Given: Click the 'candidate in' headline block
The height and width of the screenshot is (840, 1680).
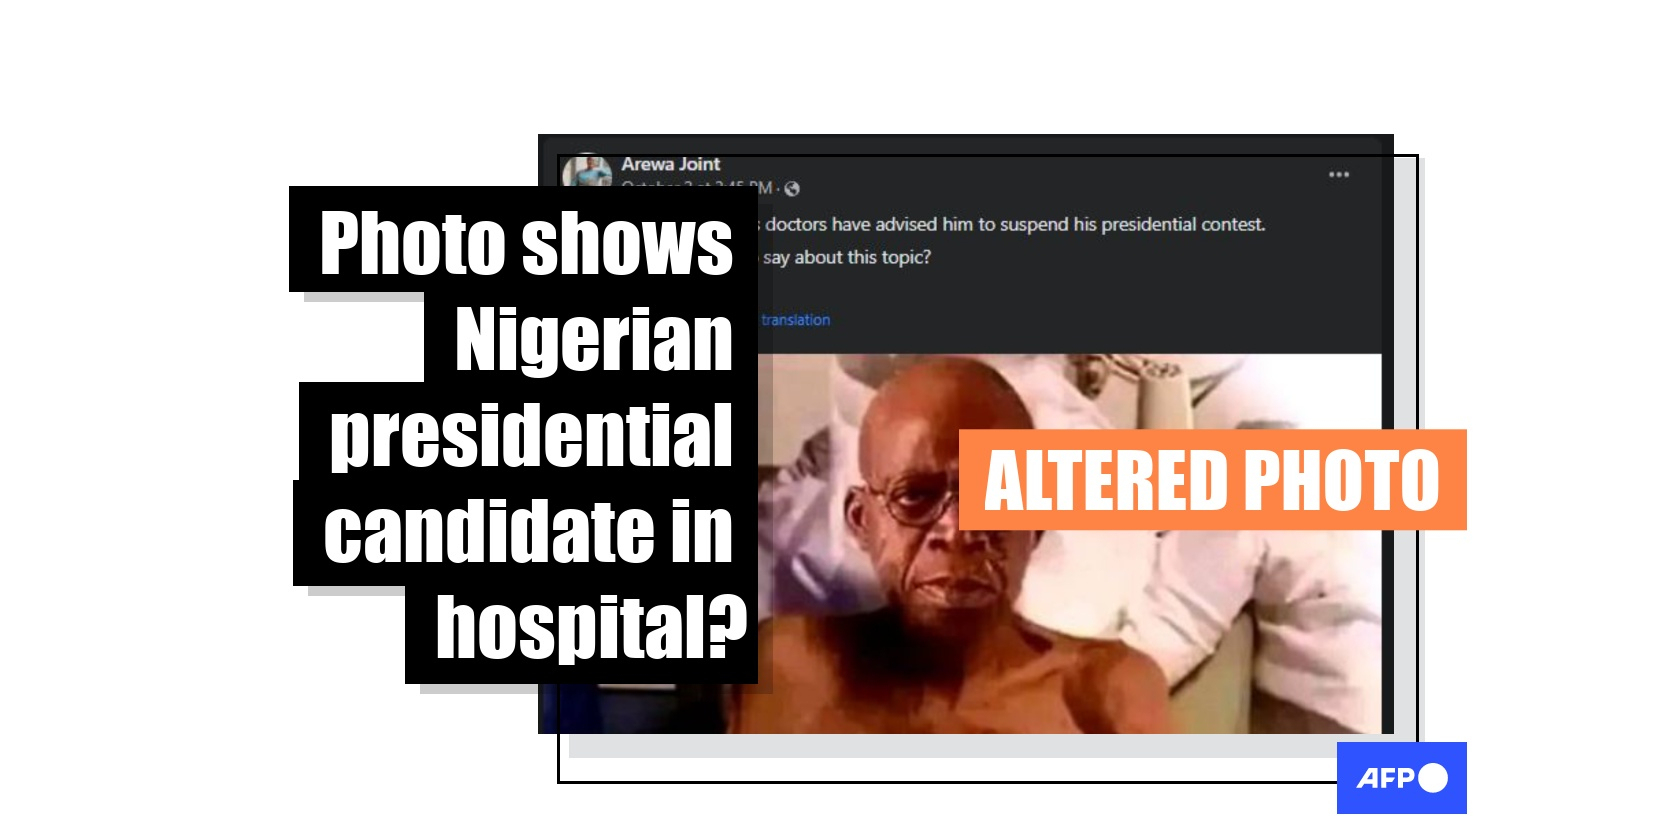Looking at the screenshot, I should pyautogui.click(x=526, y=532).
